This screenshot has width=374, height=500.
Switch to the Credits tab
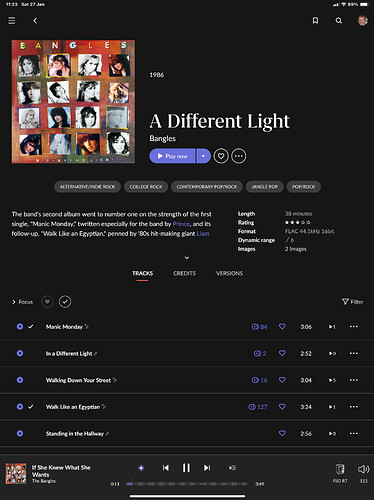coord(184,273)
